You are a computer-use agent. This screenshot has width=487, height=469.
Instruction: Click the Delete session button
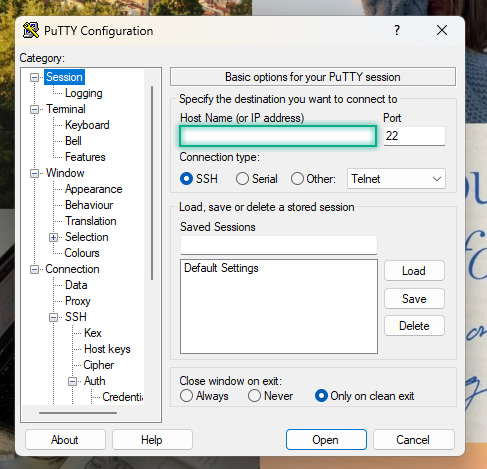(x=414, y=326)
